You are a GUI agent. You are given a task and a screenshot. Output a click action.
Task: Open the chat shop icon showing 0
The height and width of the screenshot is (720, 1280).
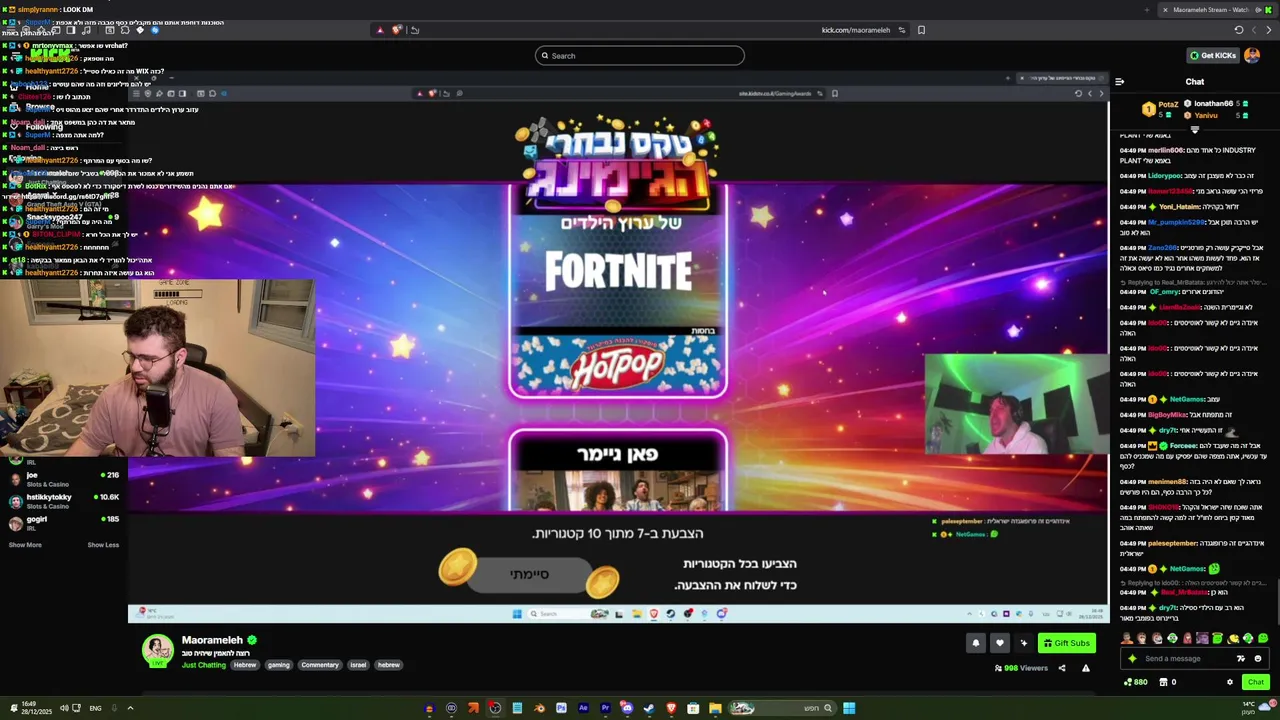pyautogui.click(x=1167, y=682)
